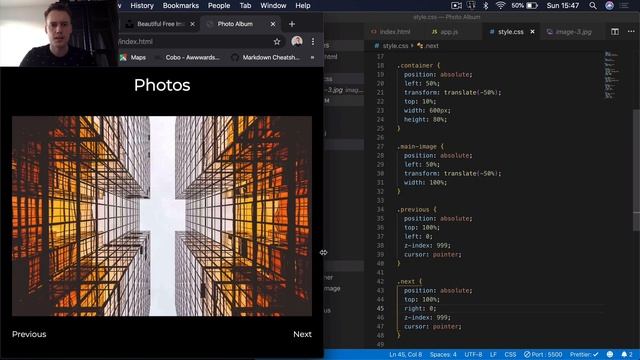Close the style.css editor tab
The height and width of the screenshot is (360, 640).
tap(532, 31)
